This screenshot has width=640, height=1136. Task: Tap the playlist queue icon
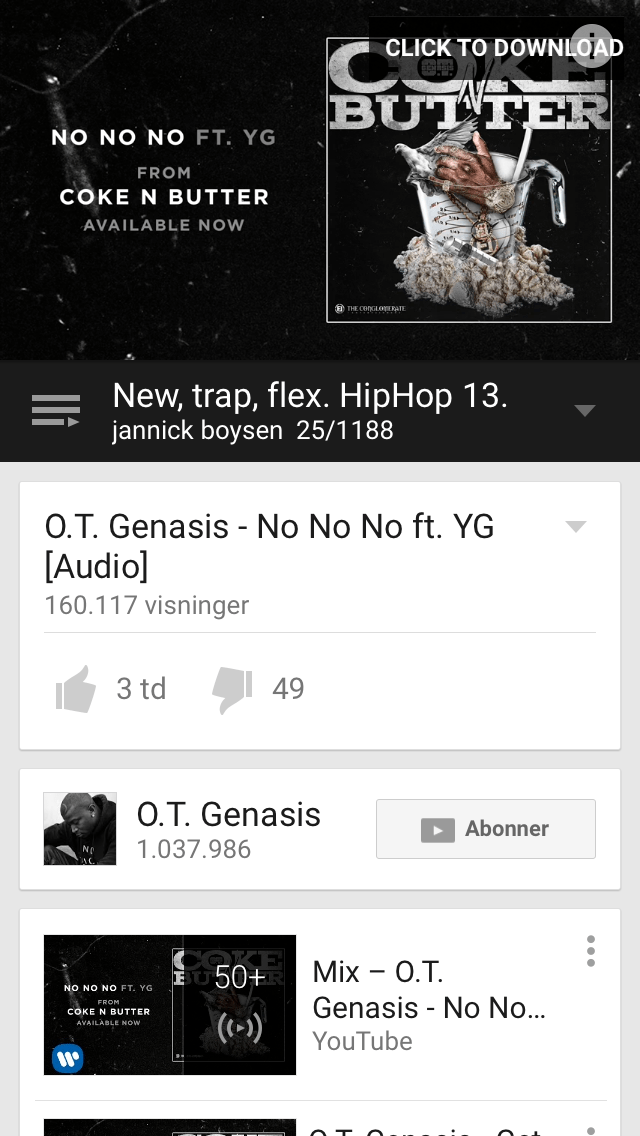click(x=56, y=411)
